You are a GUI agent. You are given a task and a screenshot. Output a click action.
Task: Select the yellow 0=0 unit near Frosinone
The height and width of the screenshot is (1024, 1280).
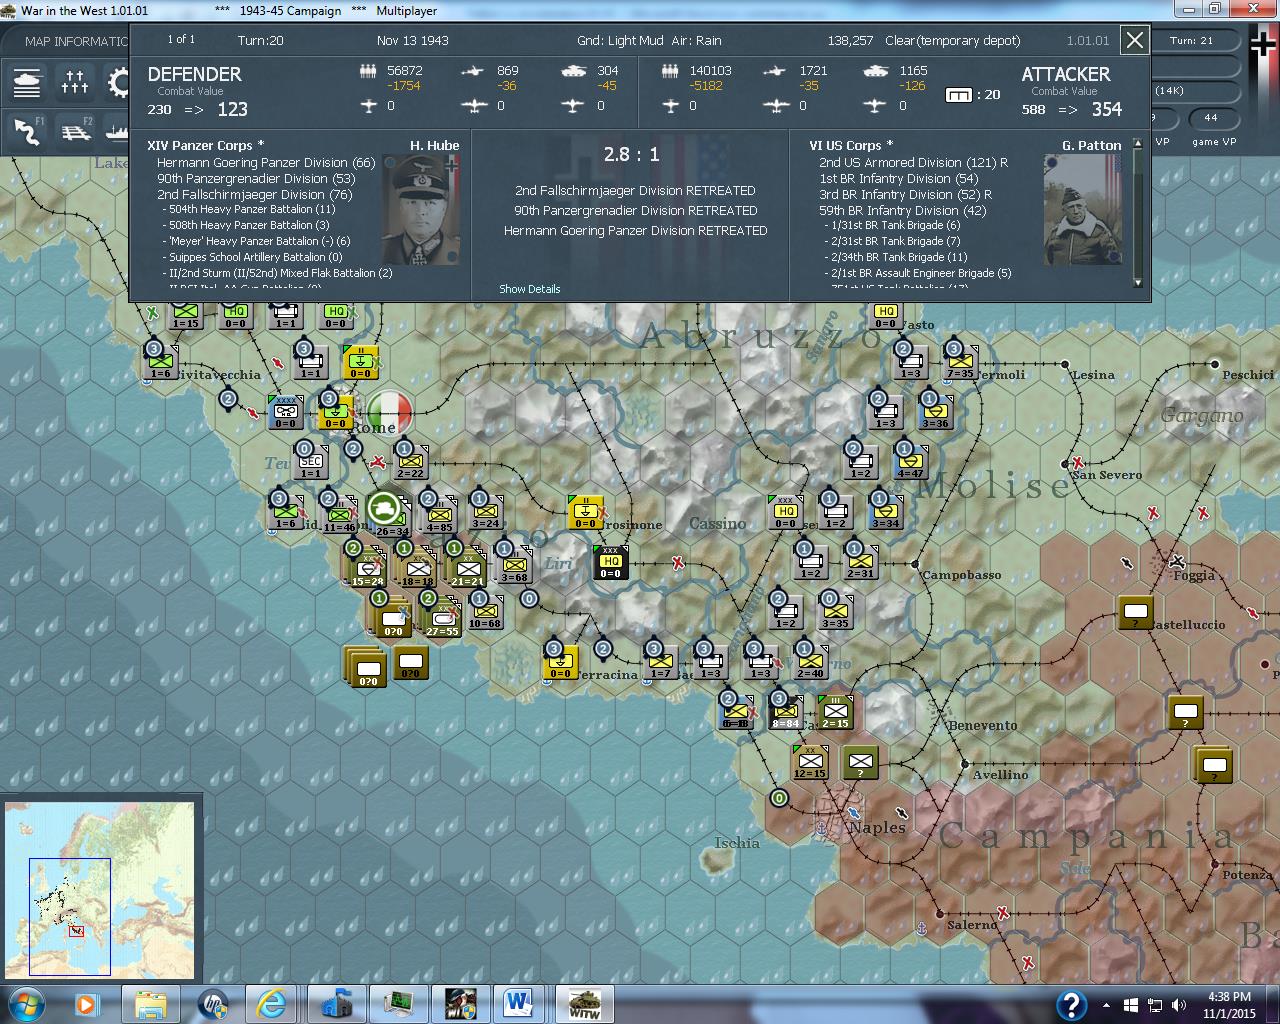(x=585, y=512)
